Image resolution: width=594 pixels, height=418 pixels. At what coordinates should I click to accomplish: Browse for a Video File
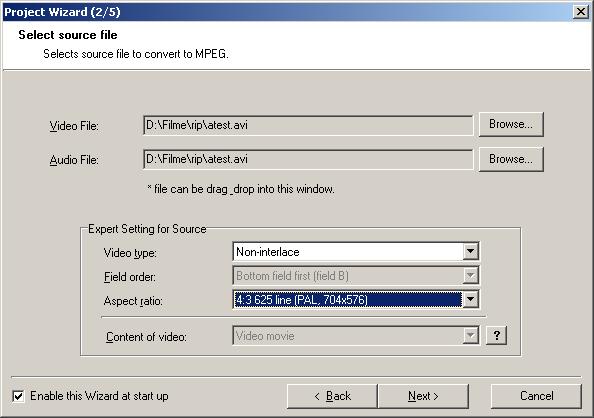coord(511,124)
